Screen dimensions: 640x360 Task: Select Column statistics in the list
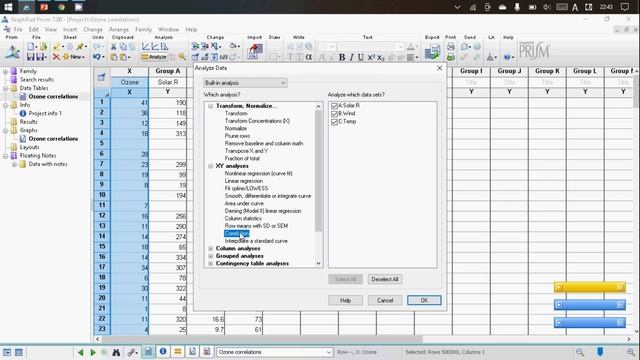pyautogui.click(x=243, y=218)
